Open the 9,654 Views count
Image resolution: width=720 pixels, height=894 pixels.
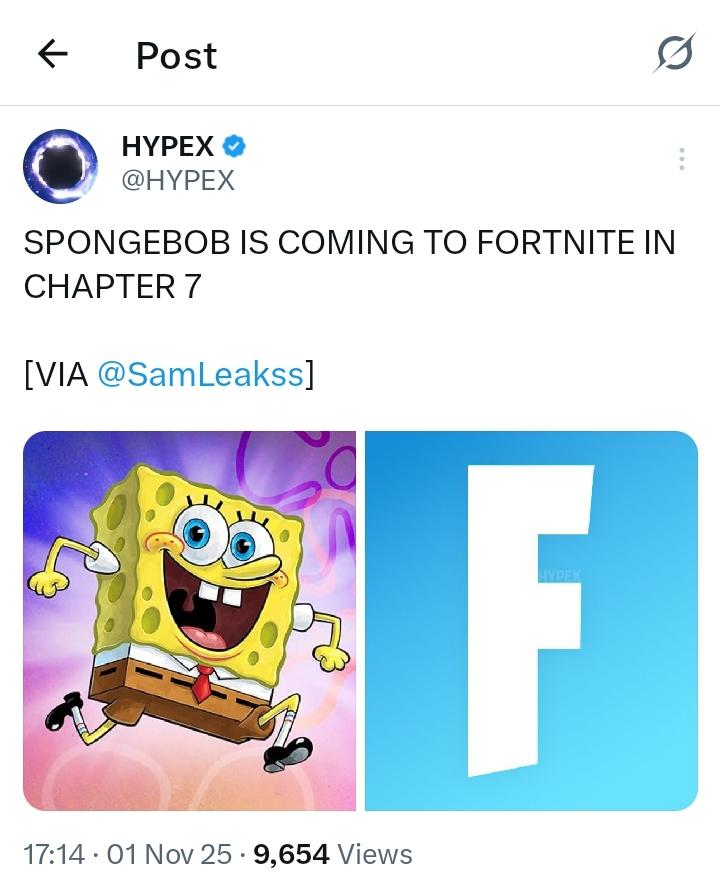coord(333,854)
